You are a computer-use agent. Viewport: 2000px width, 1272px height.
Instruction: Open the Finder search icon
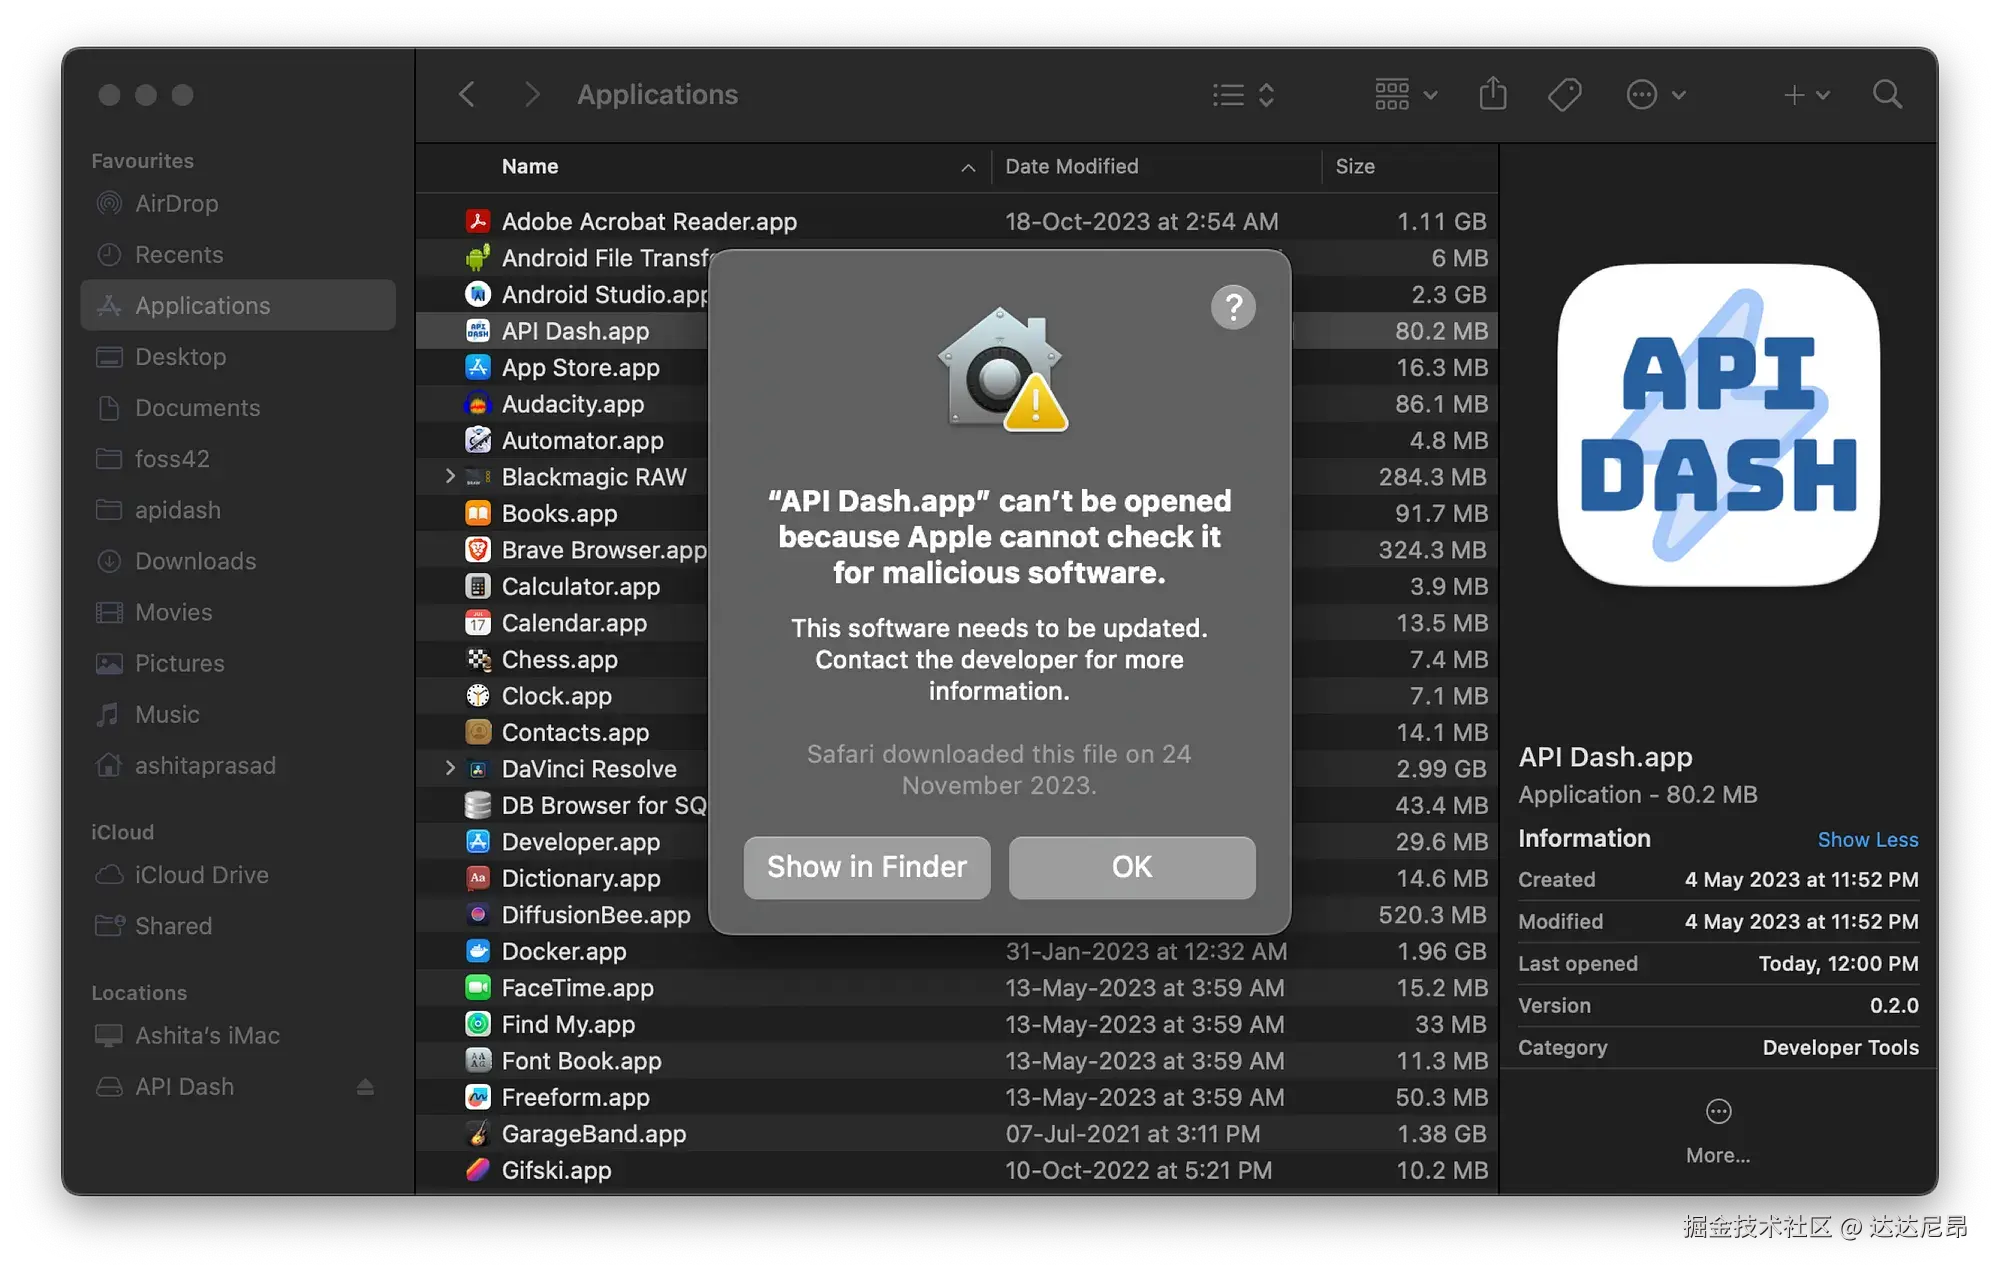tap(1887, 95)
